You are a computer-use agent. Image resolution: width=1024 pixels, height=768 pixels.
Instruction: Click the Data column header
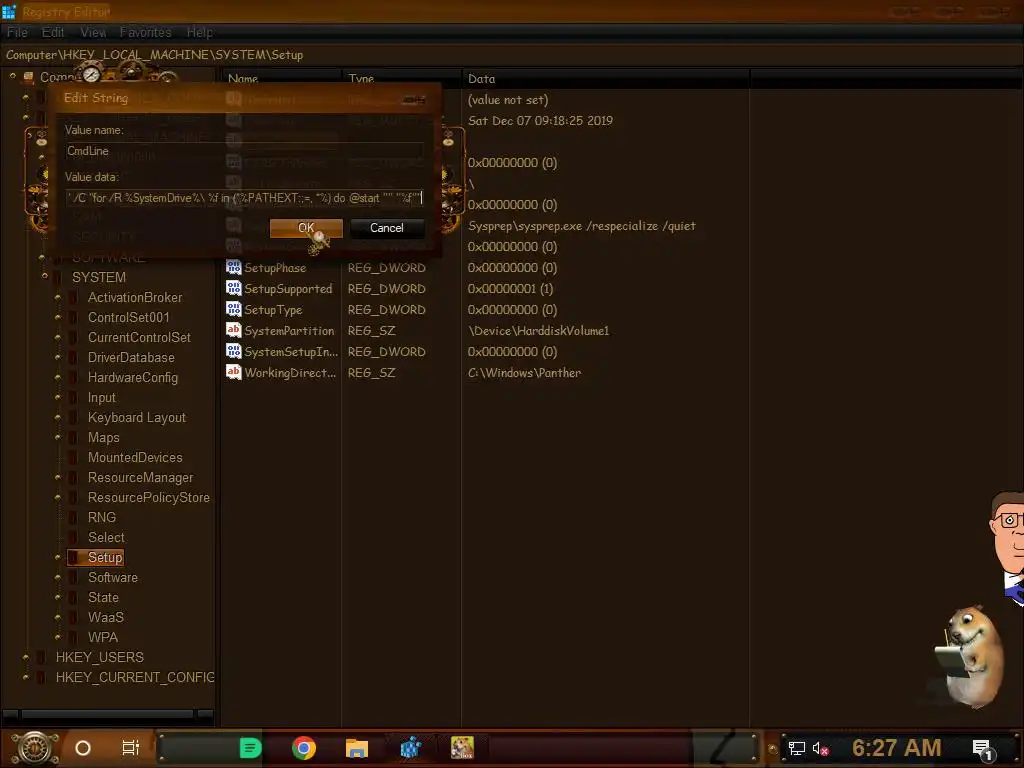(605, 79)
